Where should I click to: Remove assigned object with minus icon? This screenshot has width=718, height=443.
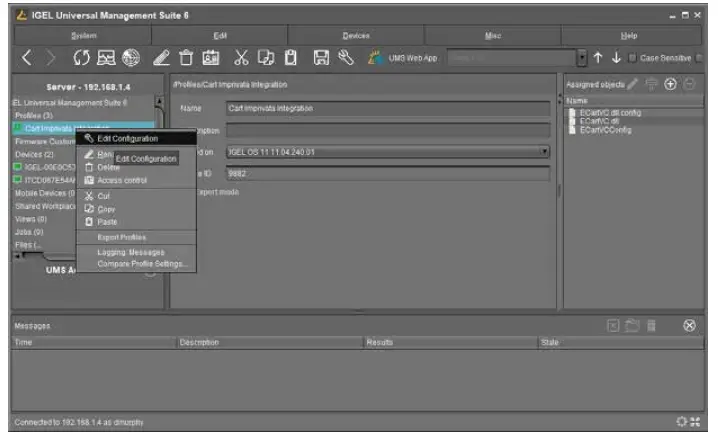[689, 84]
